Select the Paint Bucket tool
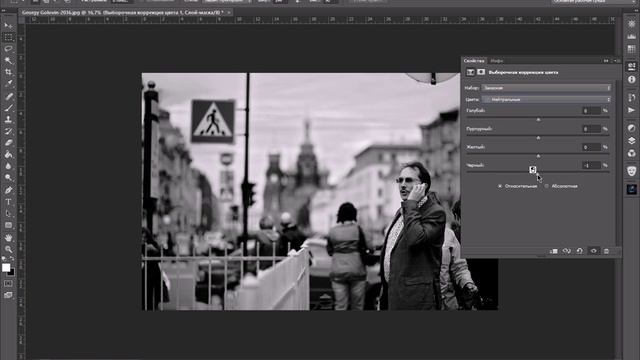This screenshot has width=640, height=360. 8,155
